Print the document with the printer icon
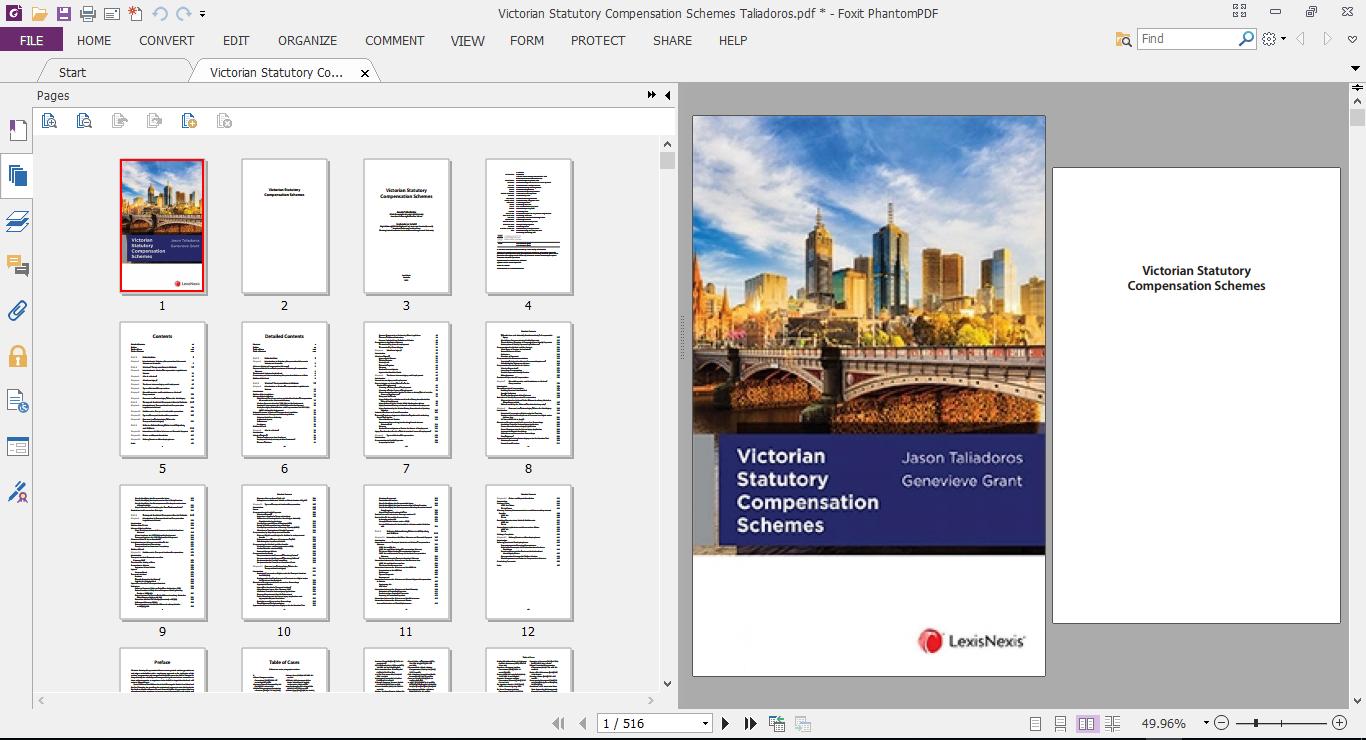 [87, 14]
